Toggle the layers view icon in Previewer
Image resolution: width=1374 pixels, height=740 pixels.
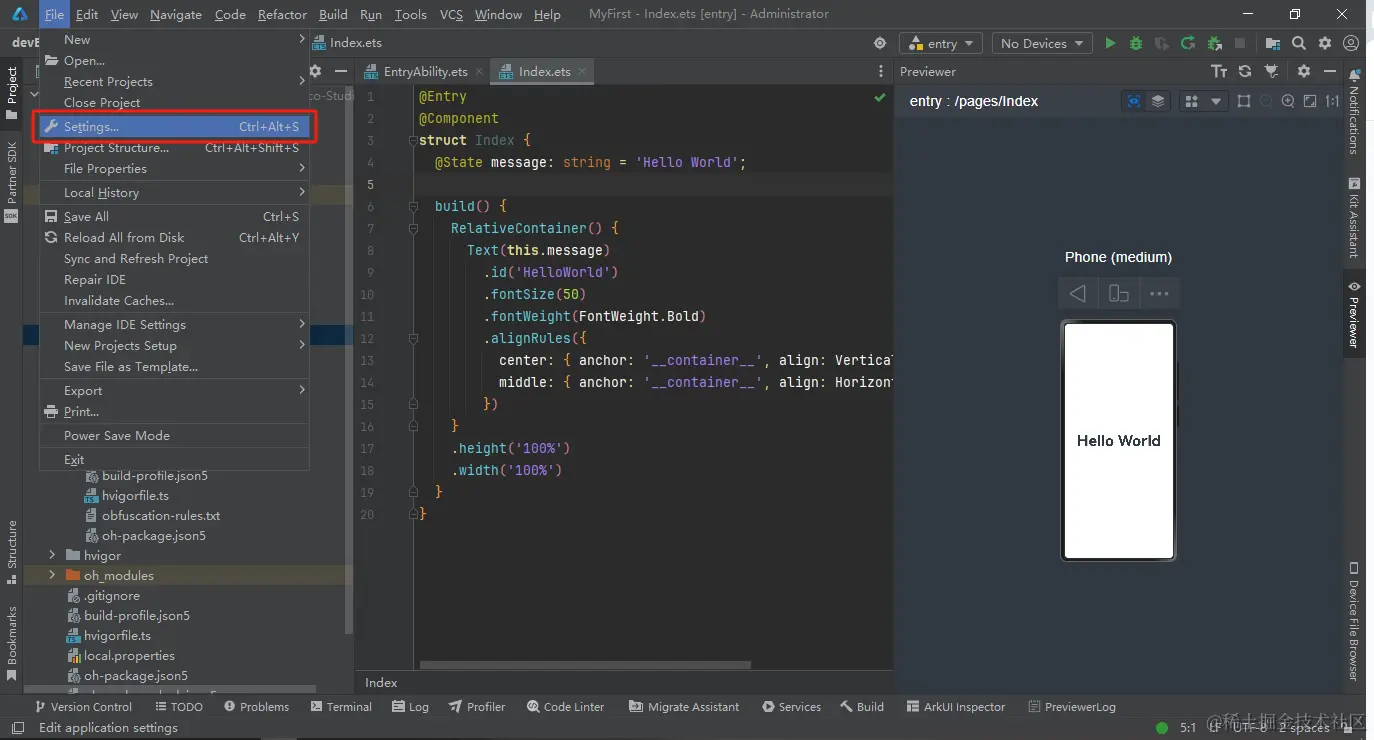[1158, 101]
